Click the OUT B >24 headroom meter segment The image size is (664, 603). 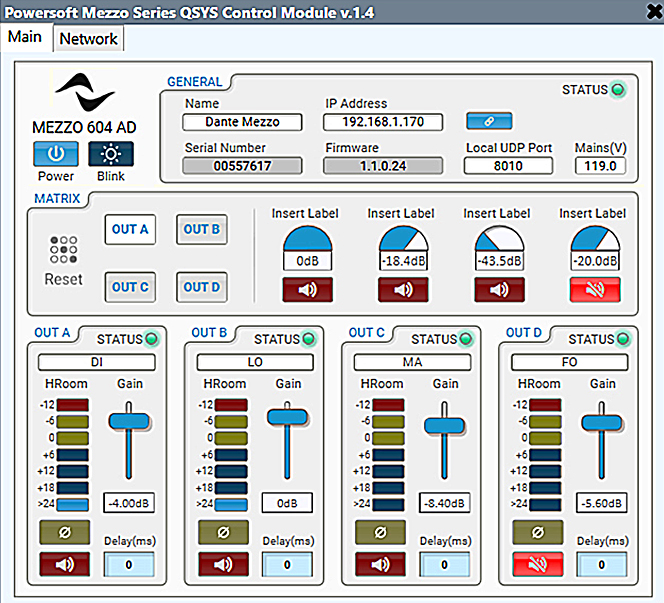pyautogui.click(x=231, y=504)
